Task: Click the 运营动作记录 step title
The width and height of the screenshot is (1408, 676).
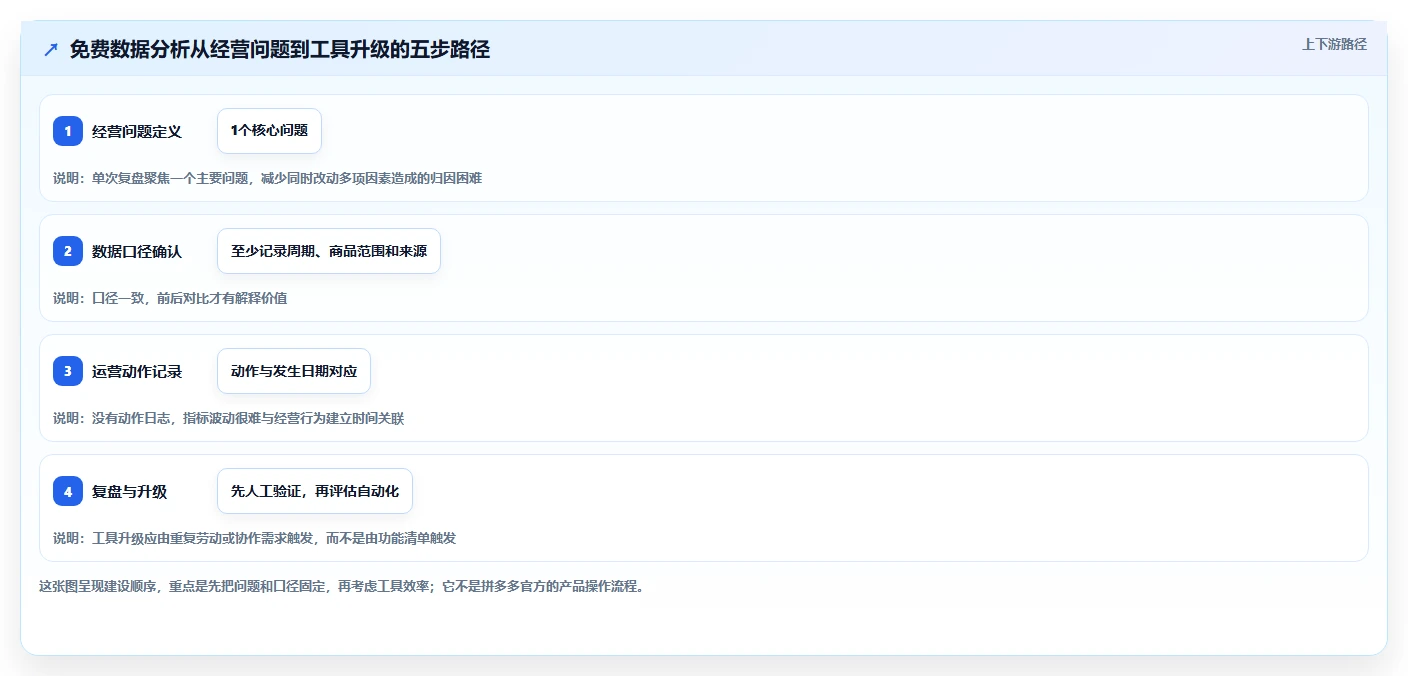Action: 137,371
